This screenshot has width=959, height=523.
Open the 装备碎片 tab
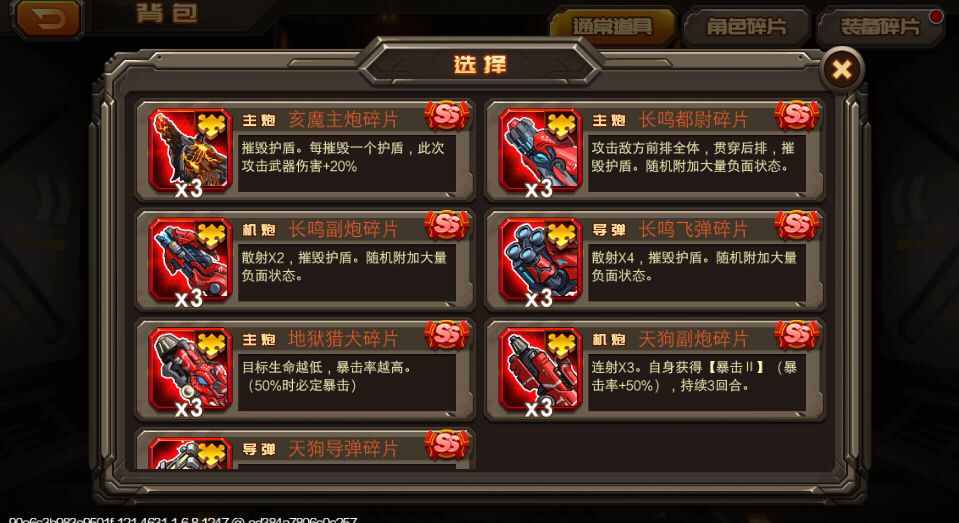tap(881, 27)
